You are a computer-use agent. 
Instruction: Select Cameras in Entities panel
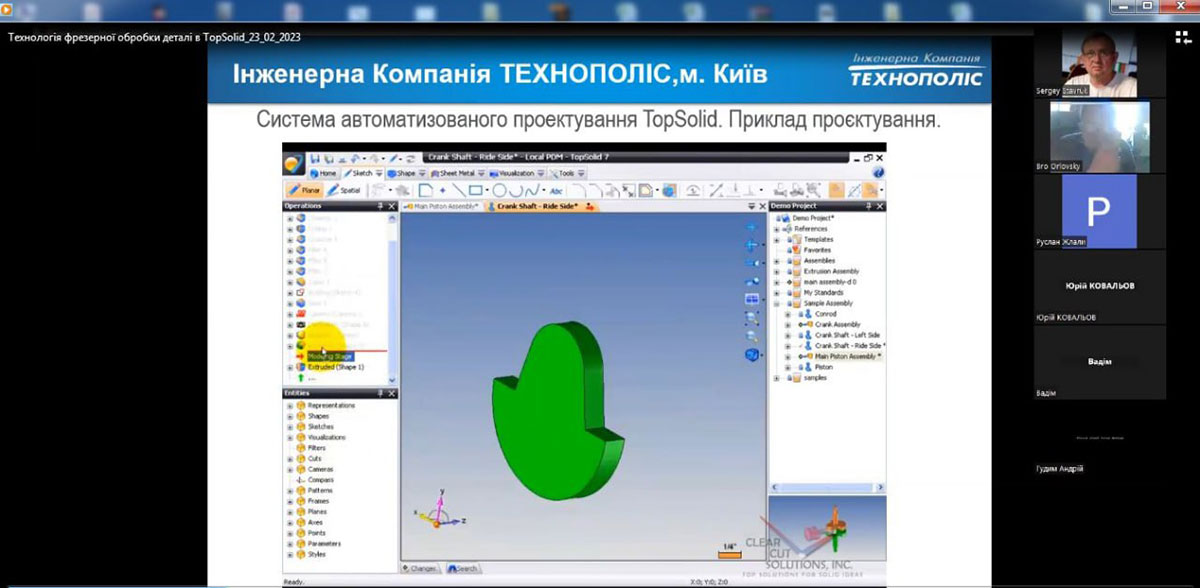pos(320,469)
